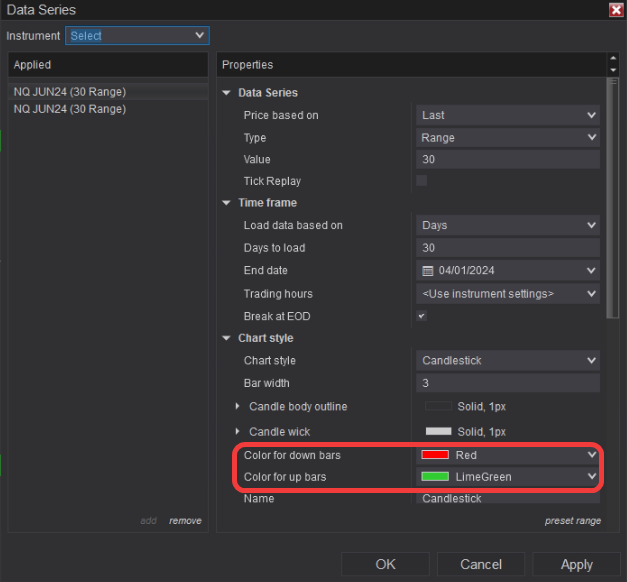Open the Price based on dropdown
Screen dimensions: 627x582
[x=507, y=115]
